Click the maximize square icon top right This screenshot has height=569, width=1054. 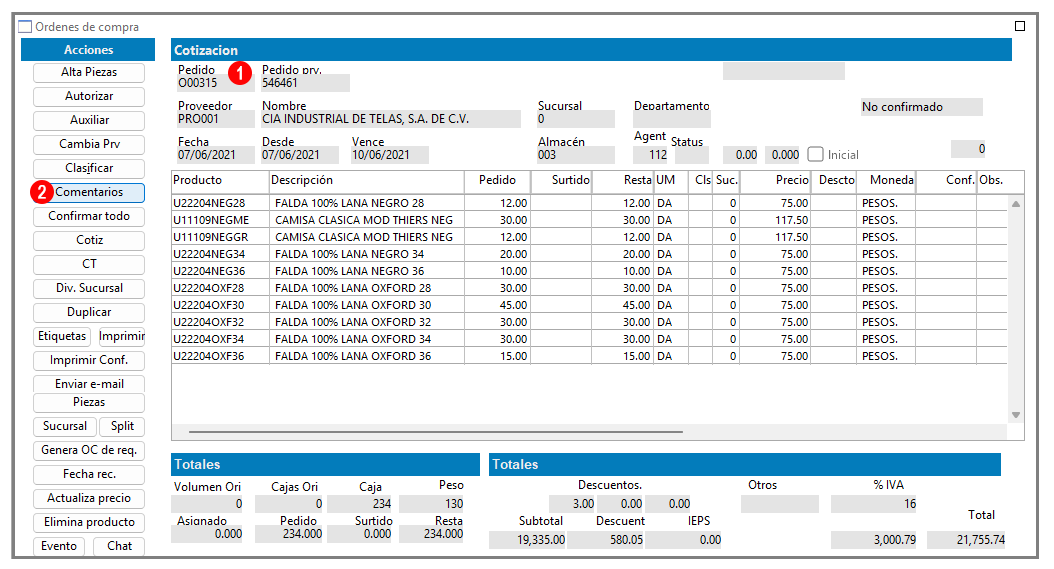click(1020, 26)
